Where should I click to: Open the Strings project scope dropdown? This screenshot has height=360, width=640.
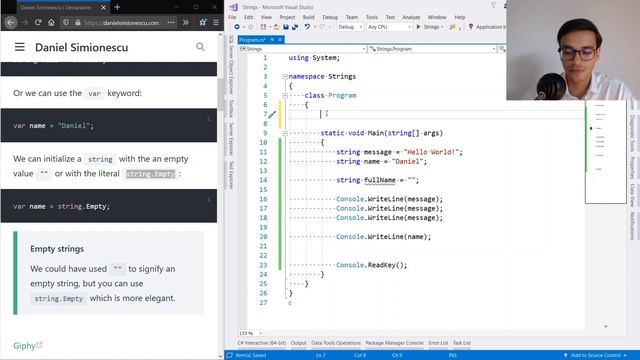pyautogui.click(x=302, y=49)
